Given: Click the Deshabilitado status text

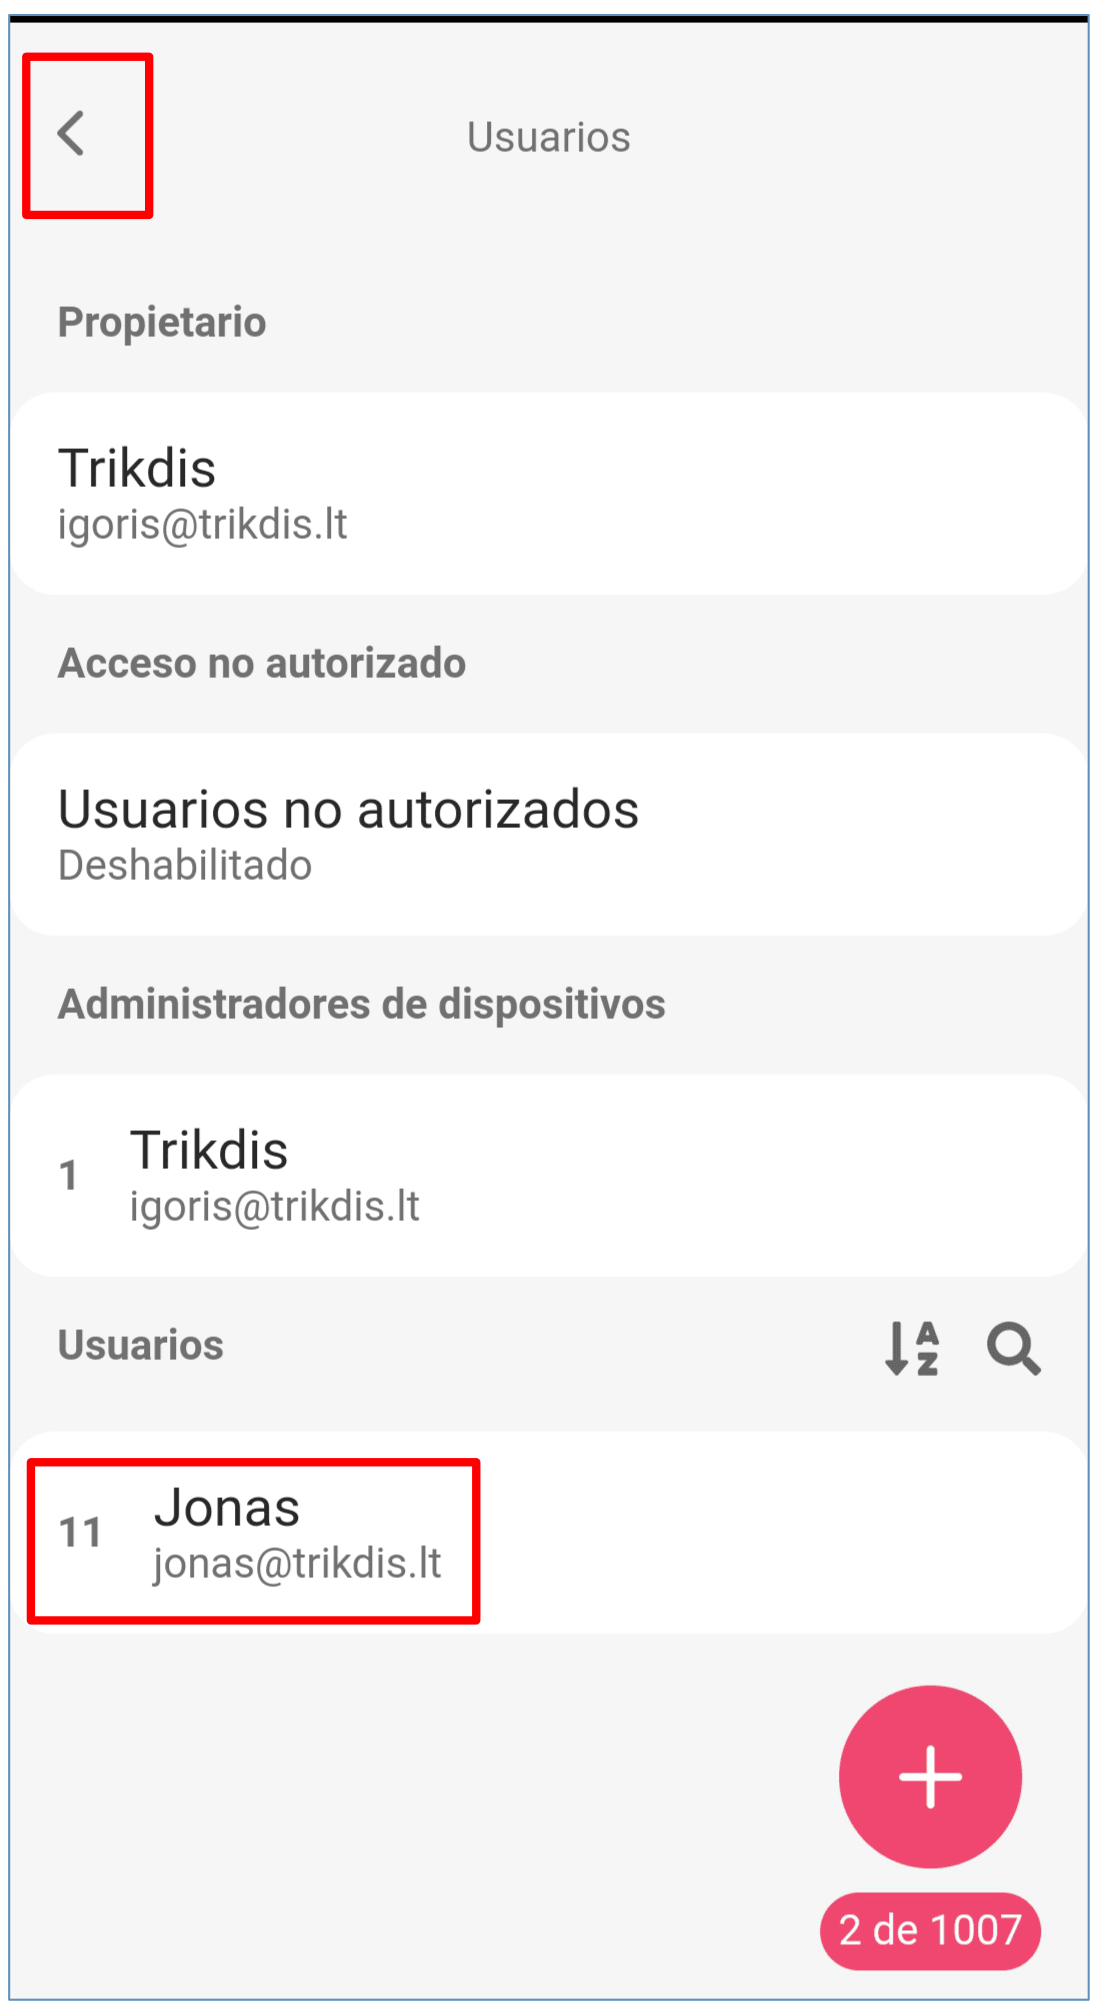Looking at the screenshot, I should 185,866.
